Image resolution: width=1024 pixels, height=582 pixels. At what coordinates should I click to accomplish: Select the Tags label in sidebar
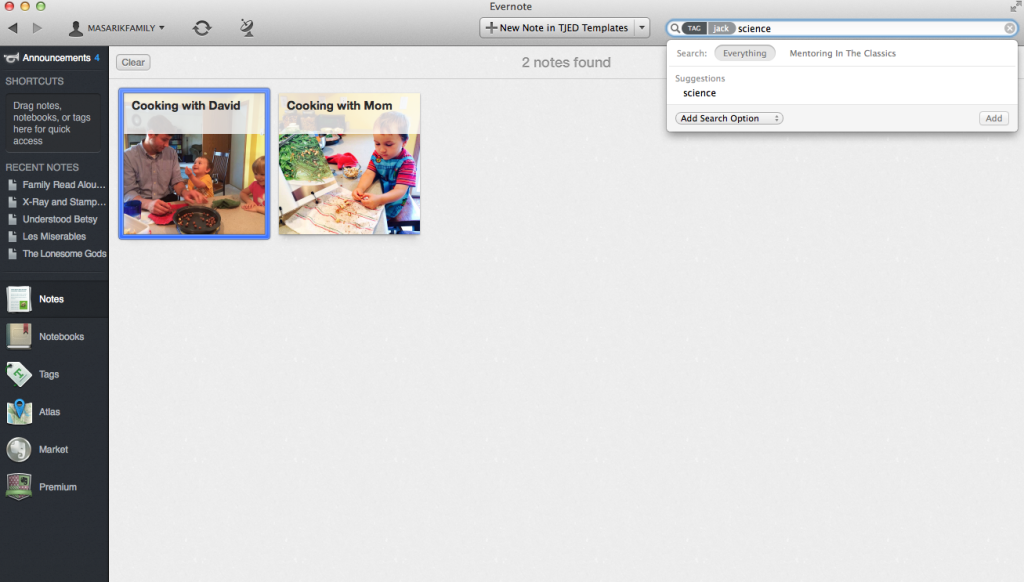[x=49, y=374]
